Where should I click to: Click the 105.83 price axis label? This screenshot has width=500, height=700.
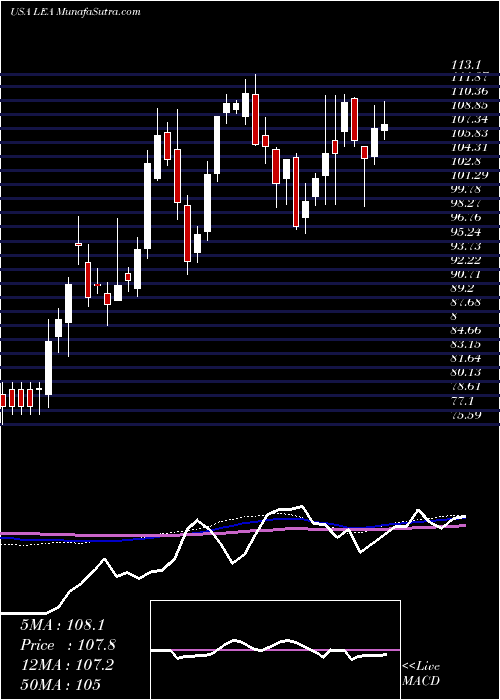click(x=471, y=133)
